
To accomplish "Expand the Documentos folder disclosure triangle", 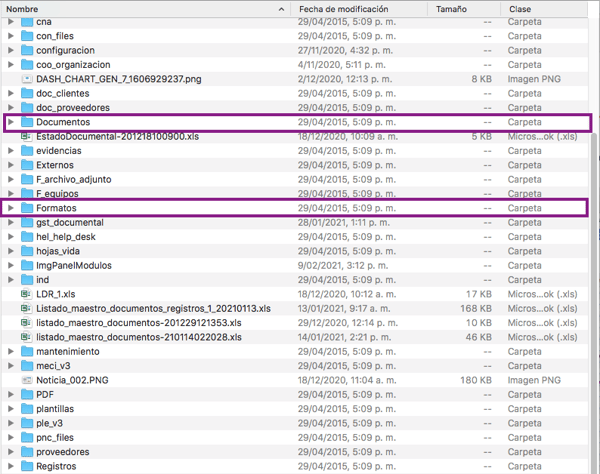I will 11,122.
